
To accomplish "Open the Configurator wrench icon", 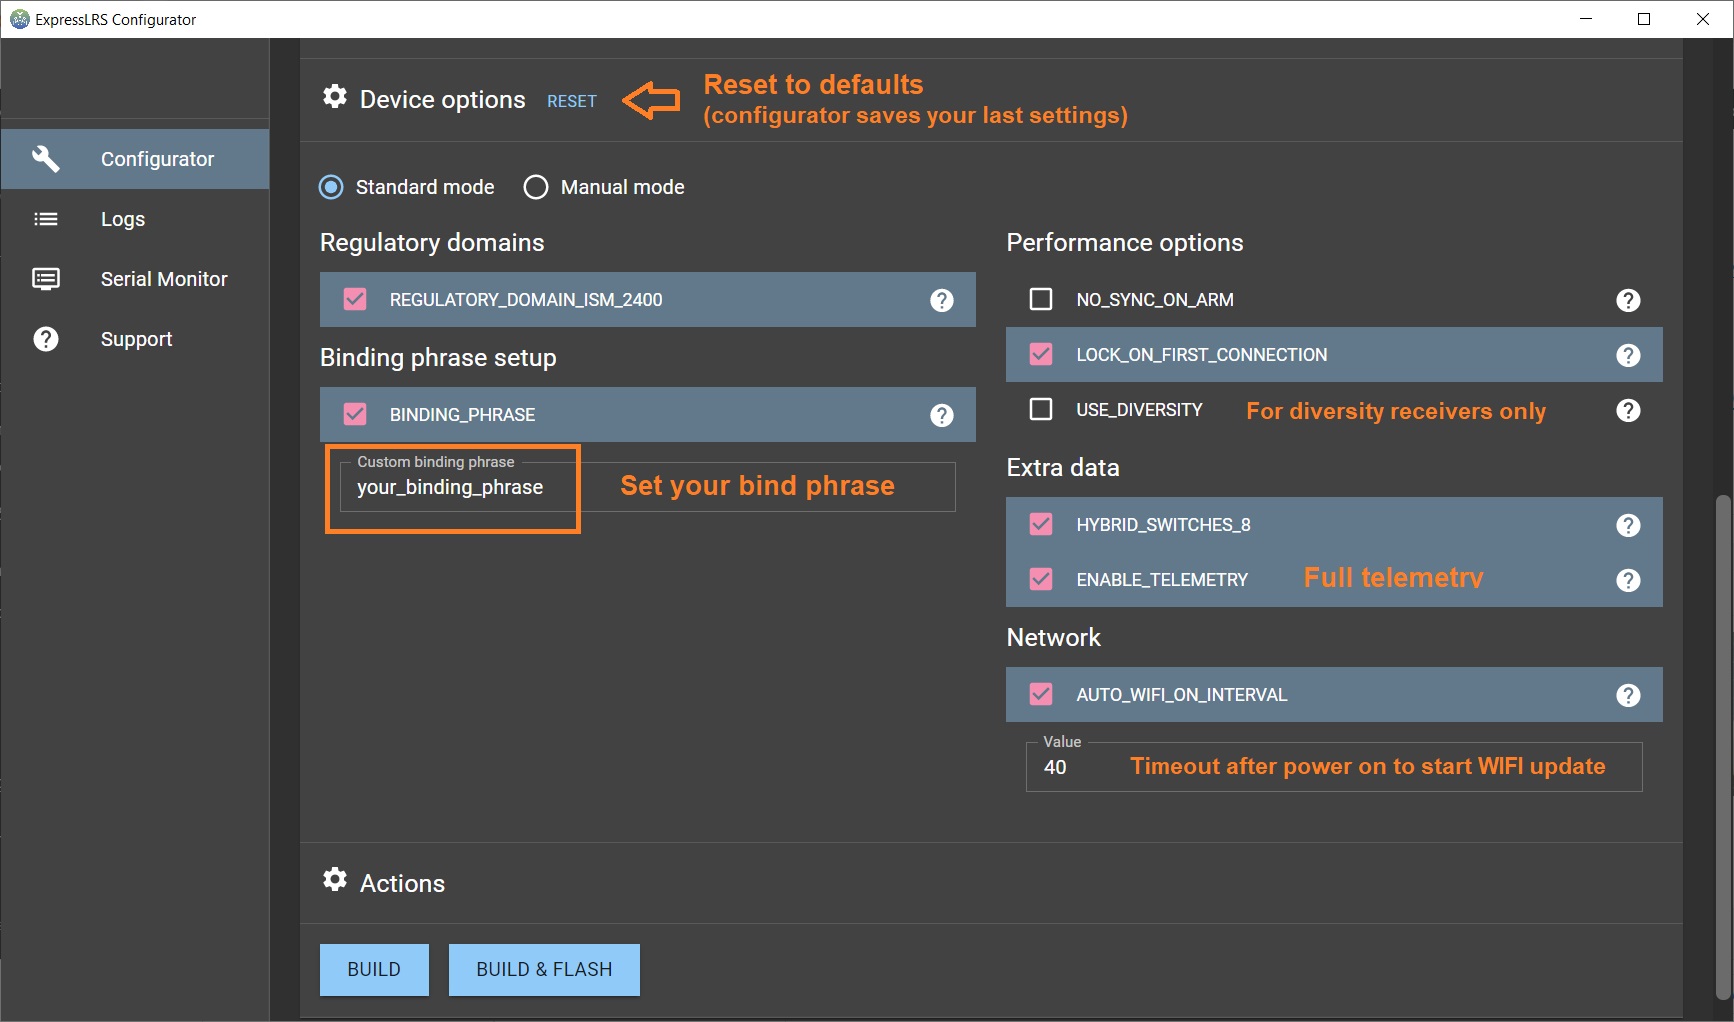I will [x=46, y=158].
